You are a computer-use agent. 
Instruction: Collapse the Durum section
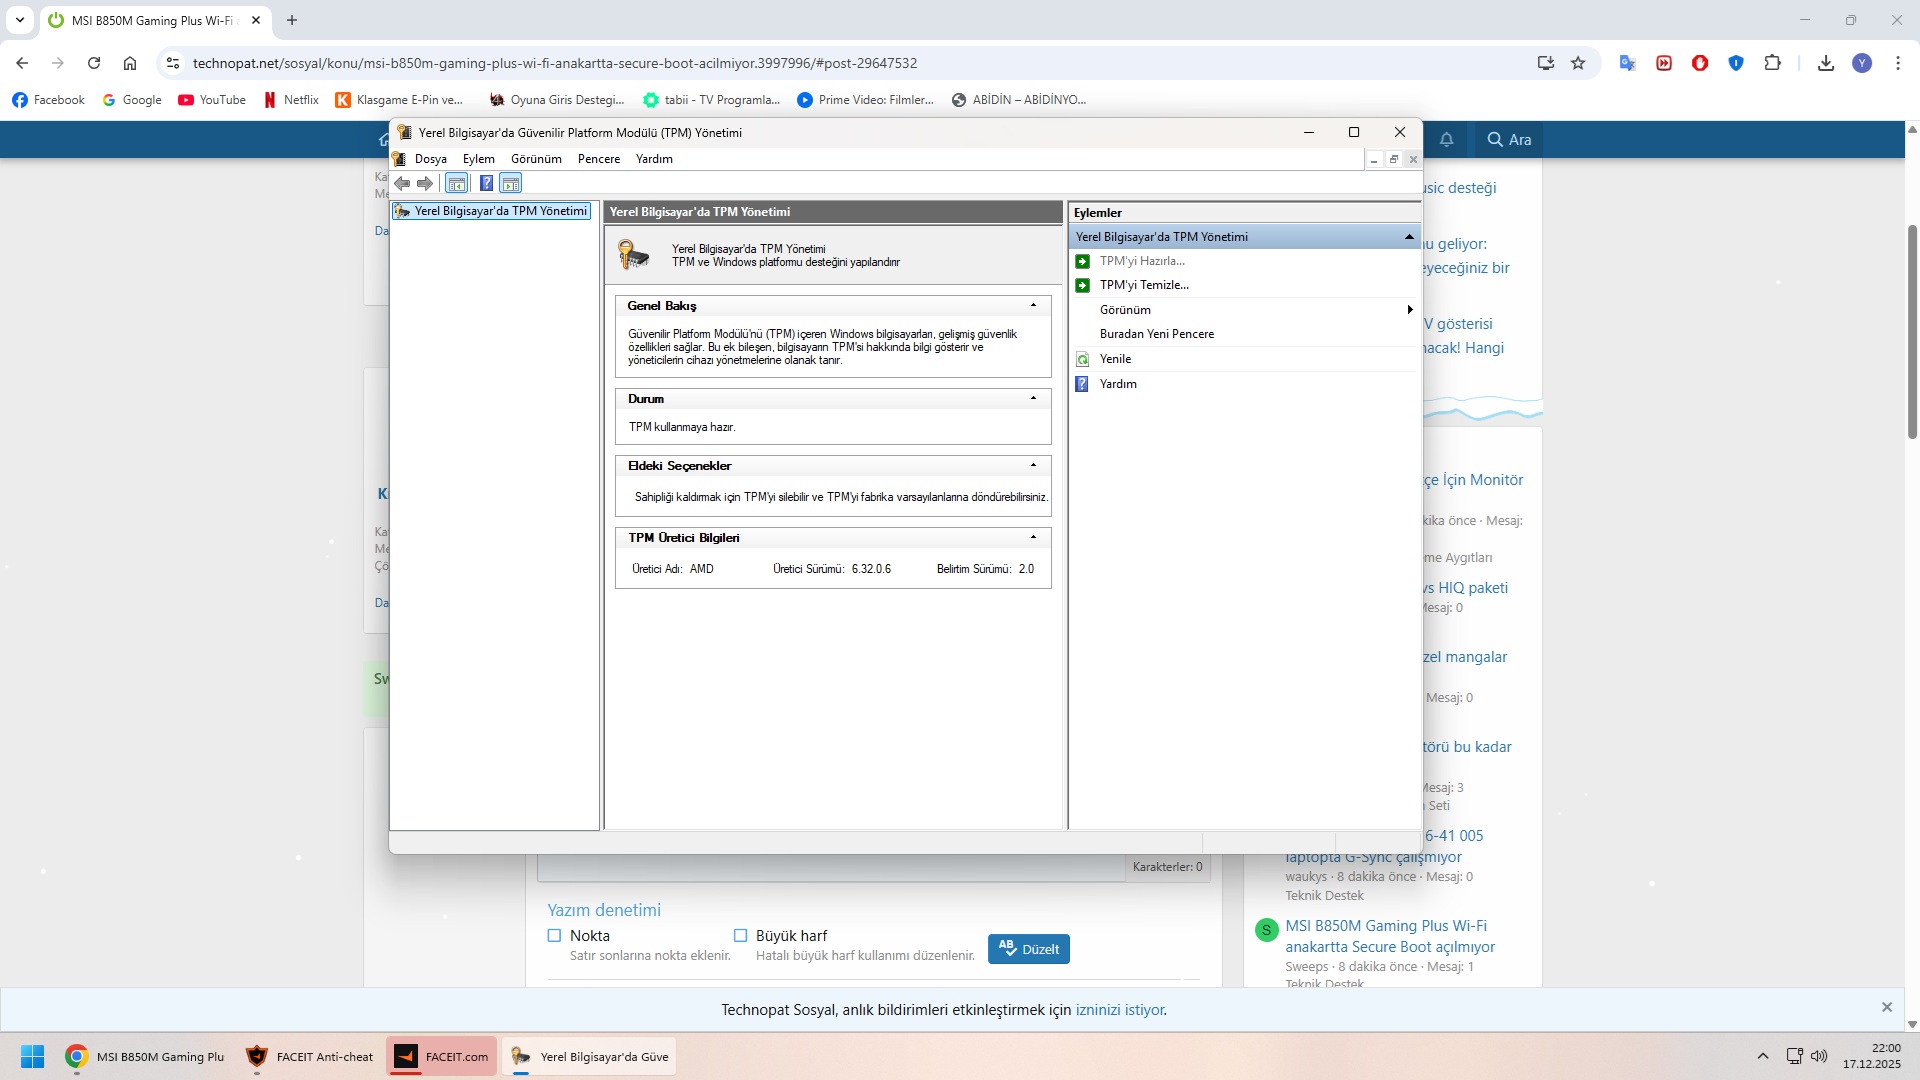[x=1033, y=398]
